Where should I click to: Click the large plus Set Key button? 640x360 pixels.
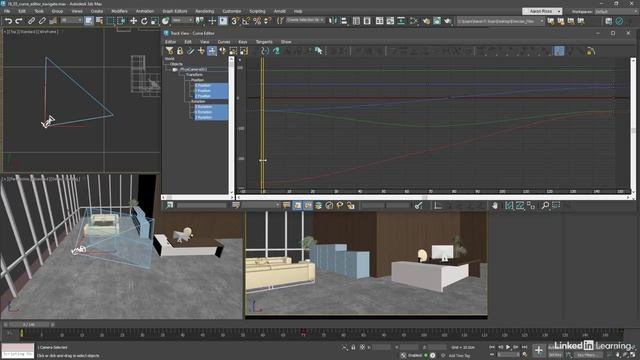(x=538, y=350)
